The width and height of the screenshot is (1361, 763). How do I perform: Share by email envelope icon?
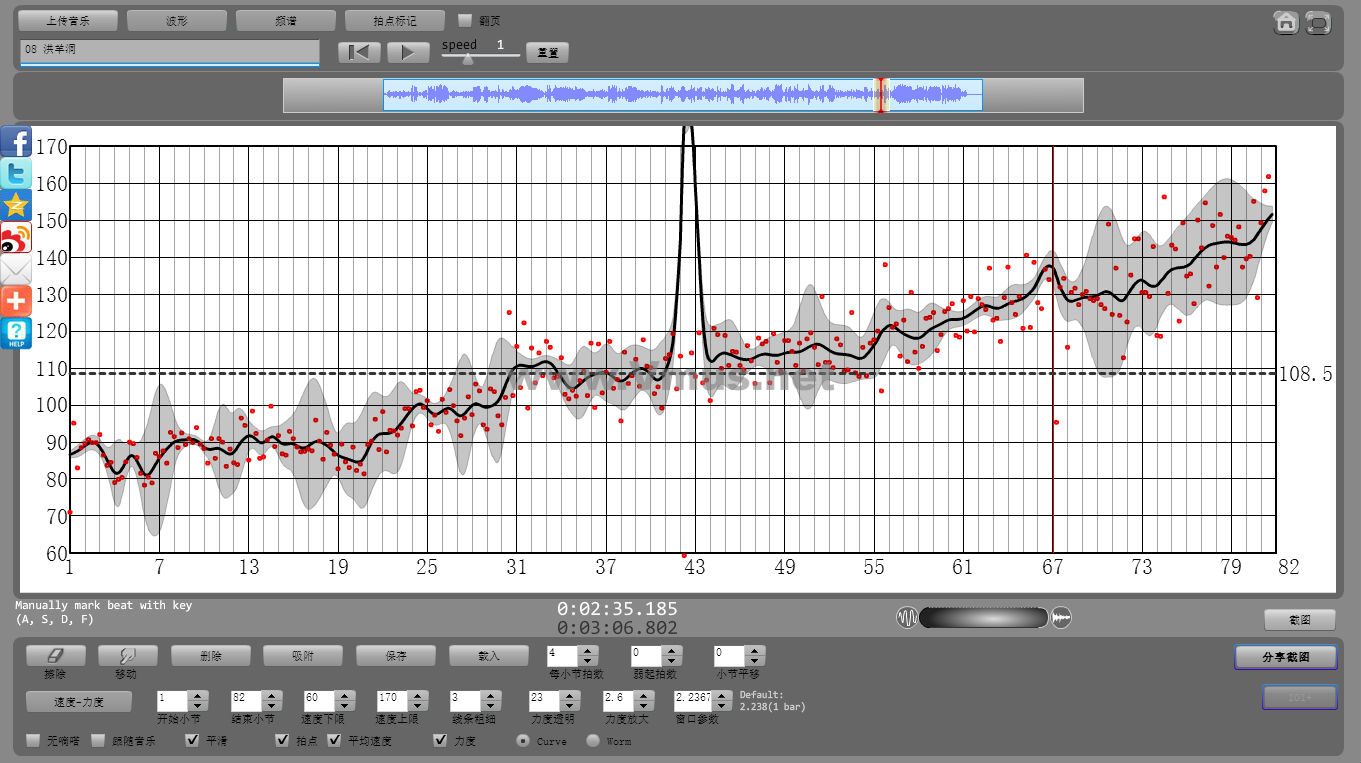(x=16, y=268)
